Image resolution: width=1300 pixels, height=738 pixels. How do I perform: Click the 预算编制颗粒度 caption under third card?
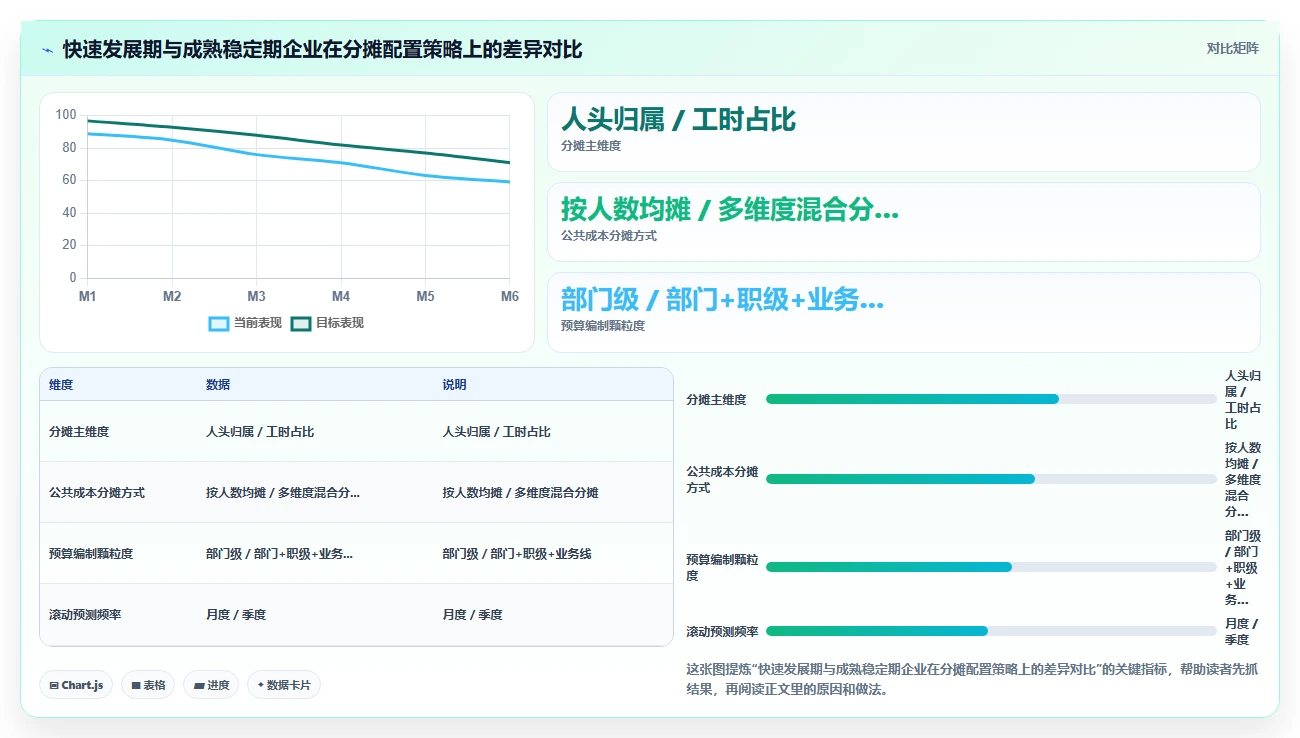click(x=603, y=326)
